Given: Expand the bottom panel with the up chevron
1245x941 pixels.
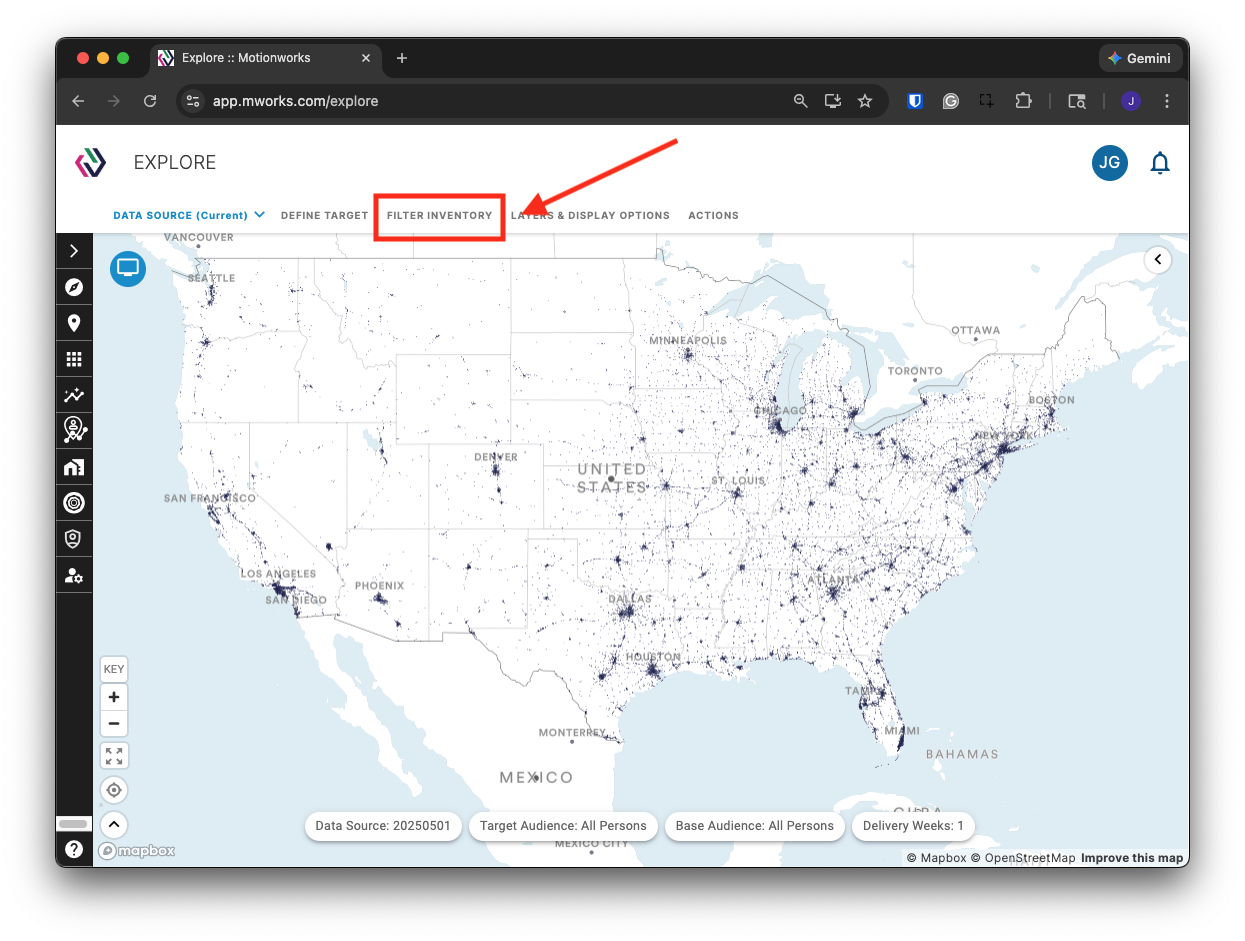Looking at the screenshot, I should (114, 825).
